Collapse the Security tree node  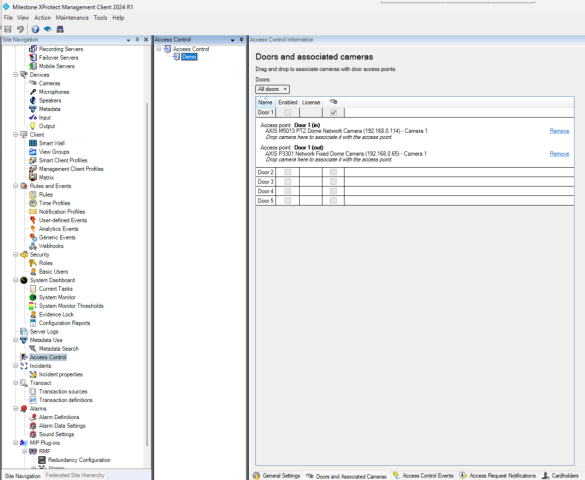[x=16, y=254]
